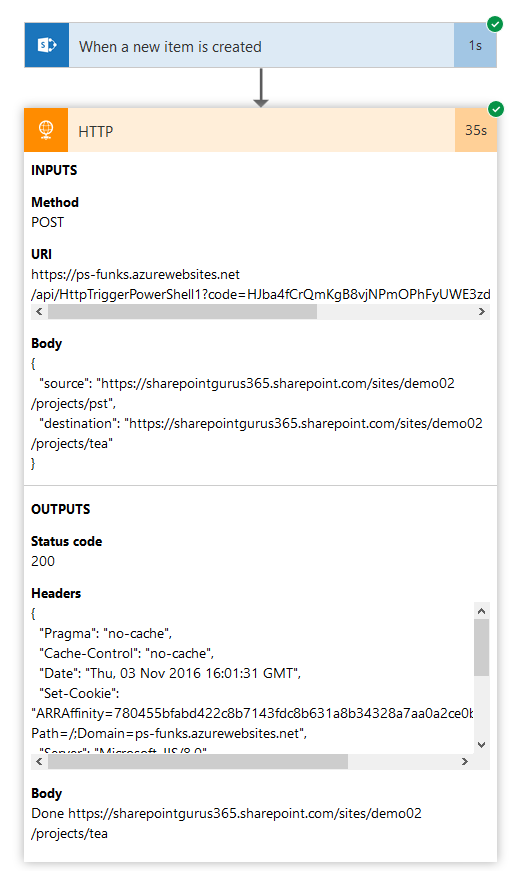Expand the 'When a new item is created' step
This screenshot has height=871, width=509.
261,45
